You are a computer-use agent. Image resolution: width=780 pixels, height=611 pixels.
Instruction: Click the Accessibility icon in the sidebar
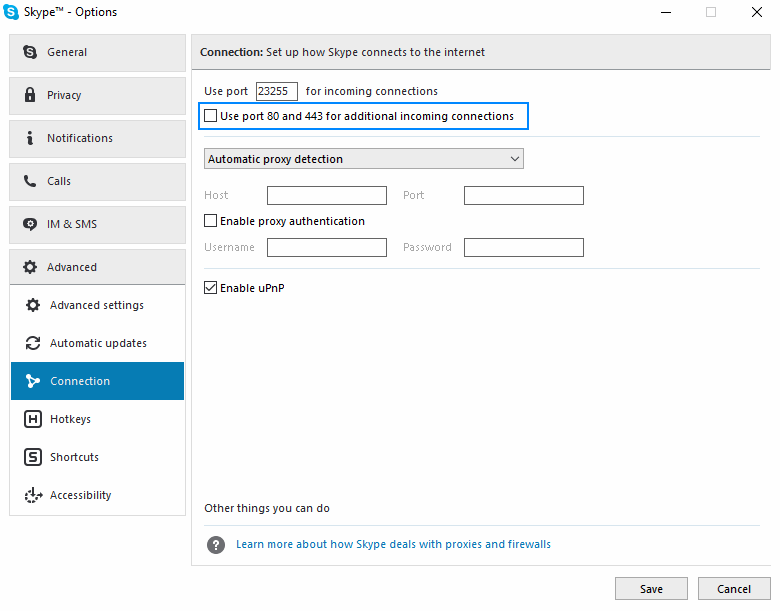point(33,495)
